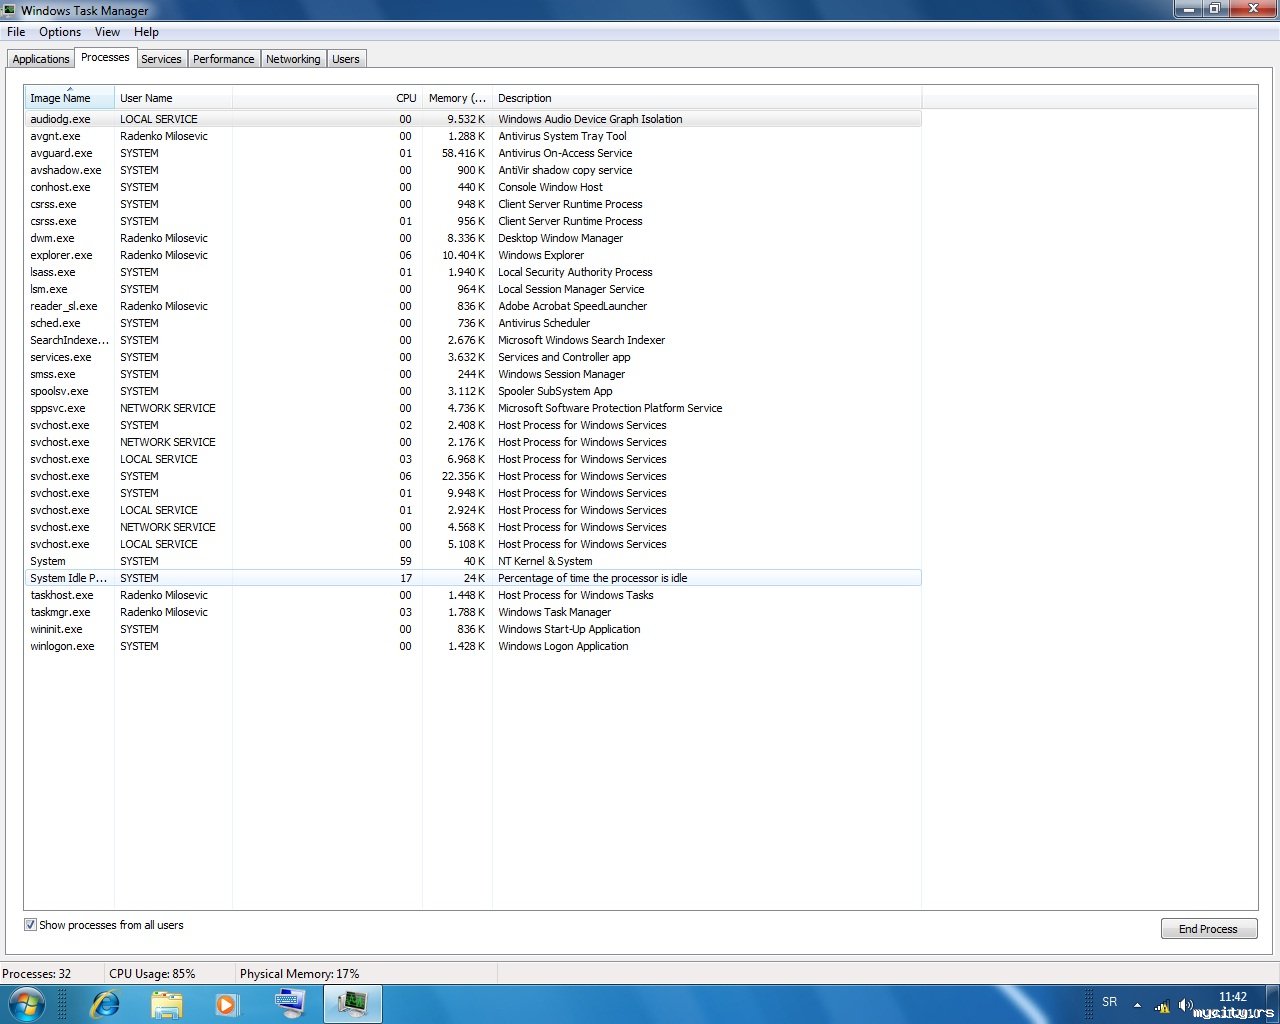Viewport: 1280px width, 1024px height.
Task: Switch to the Applications tab
Action: click(41, 59)
